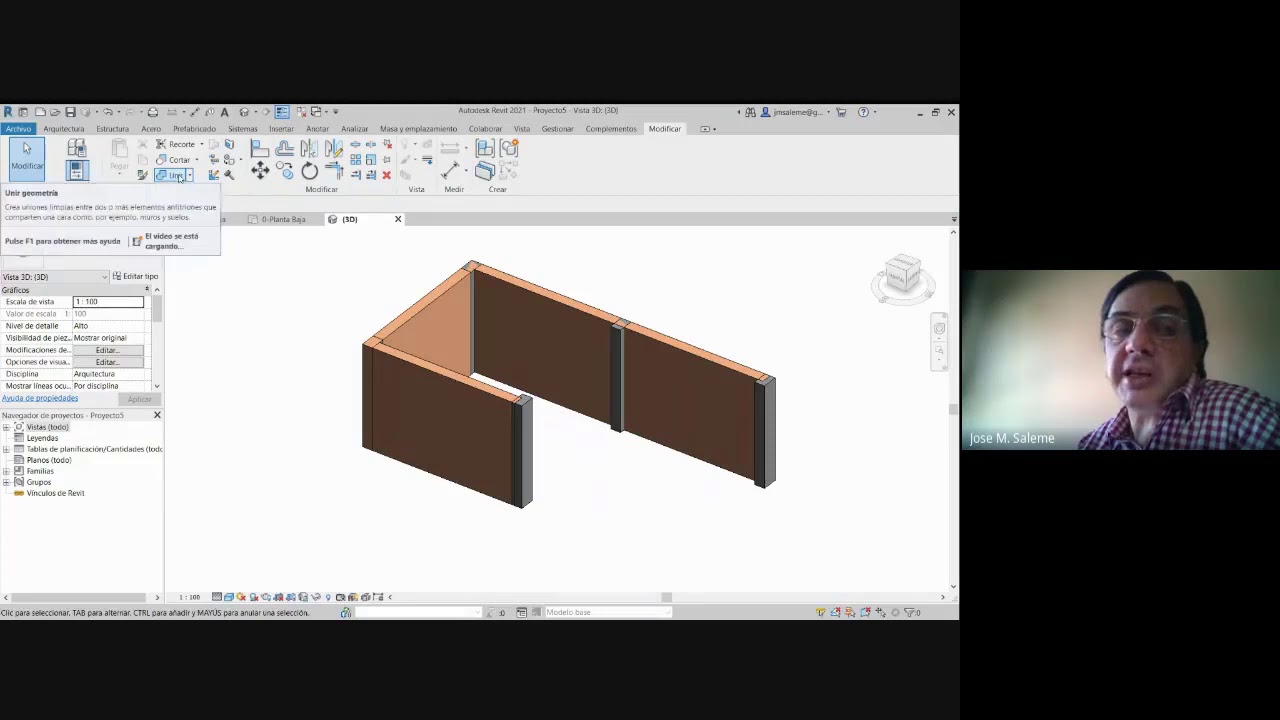Click Editar button for Opciones de visualización

(108, 362)
